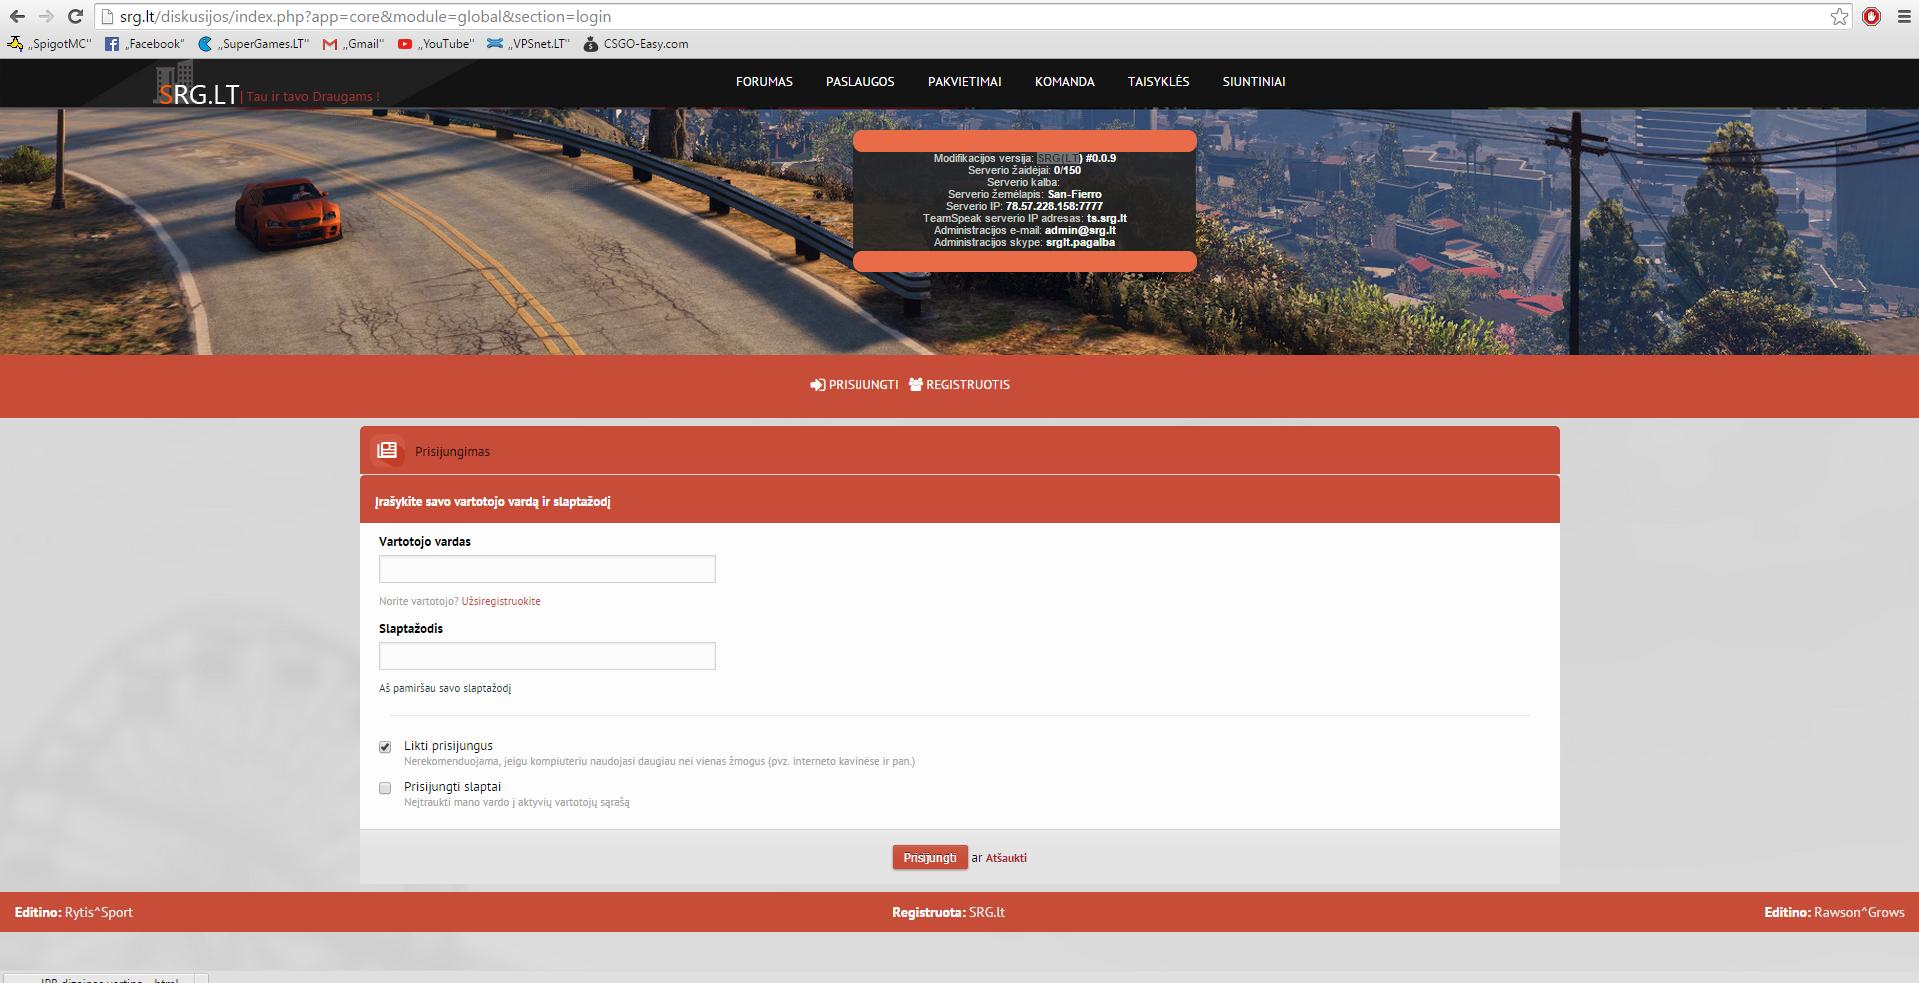The width and height of the screenshot is (1919, 983).
Task: Open the PASLAUGOS menu item
Action: pos(860,82)
